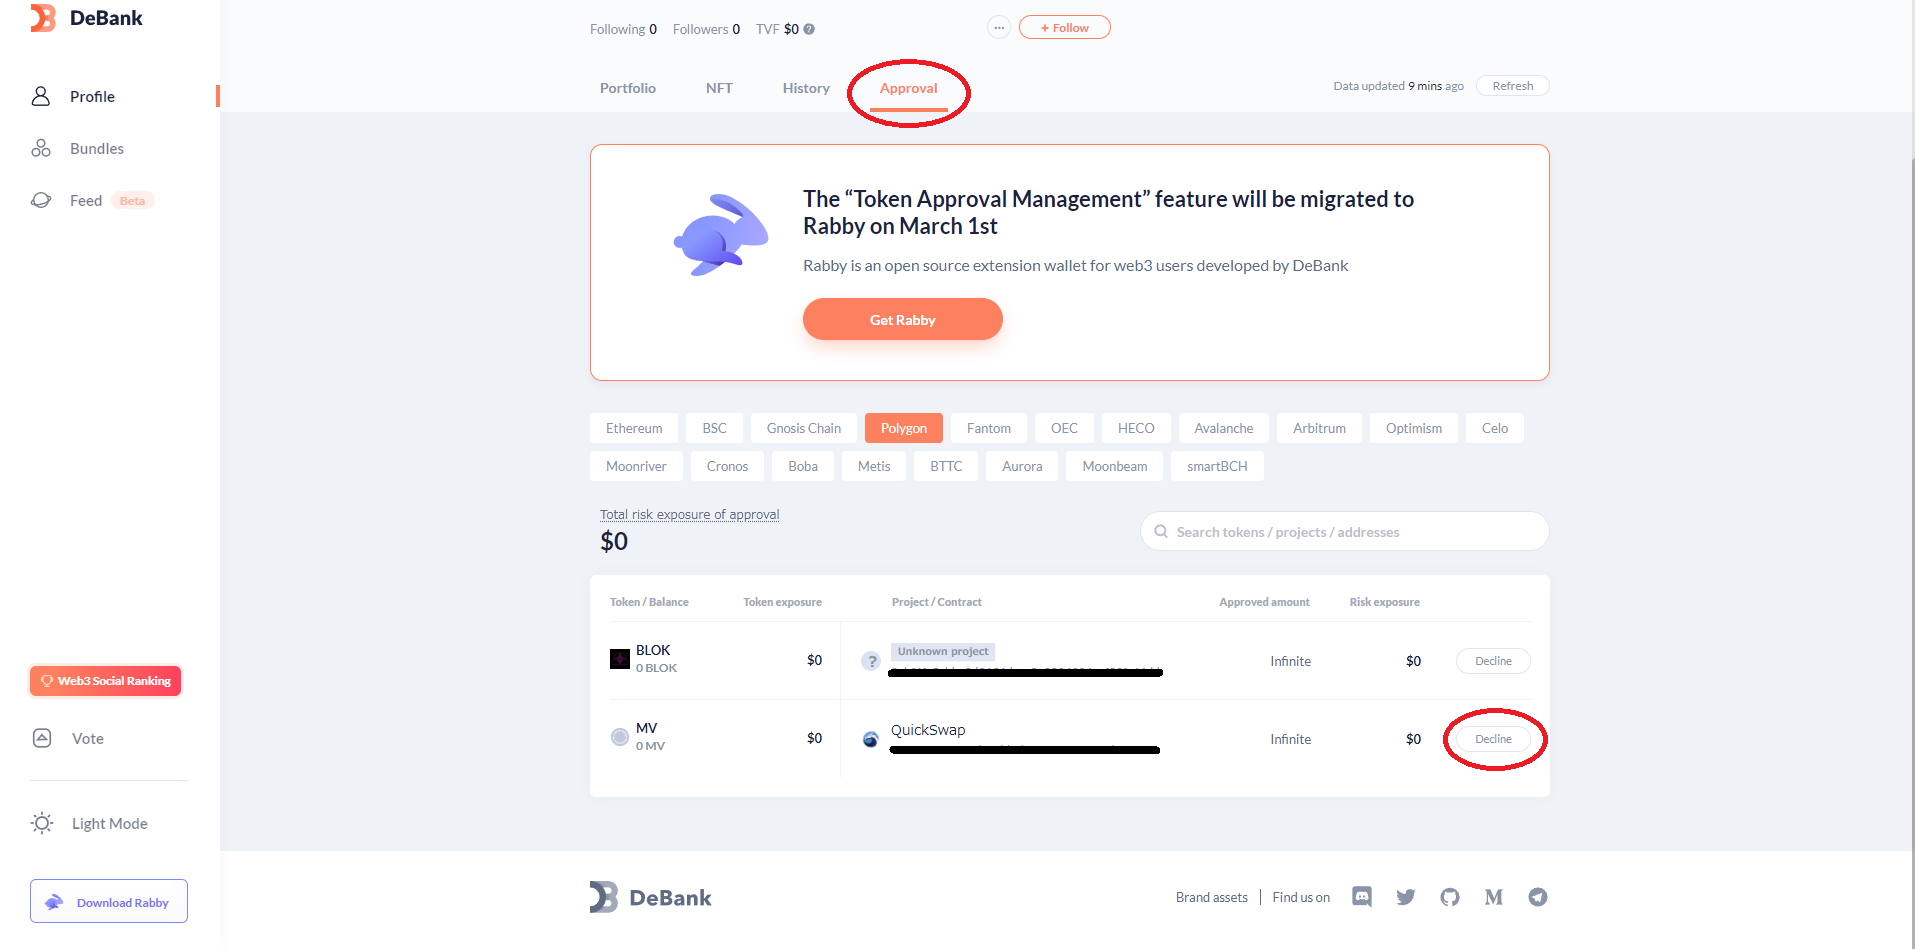Select the Moonbeam chain filter
Viewport: 1915px width, 949px height.
click(x=1115, y=466)
